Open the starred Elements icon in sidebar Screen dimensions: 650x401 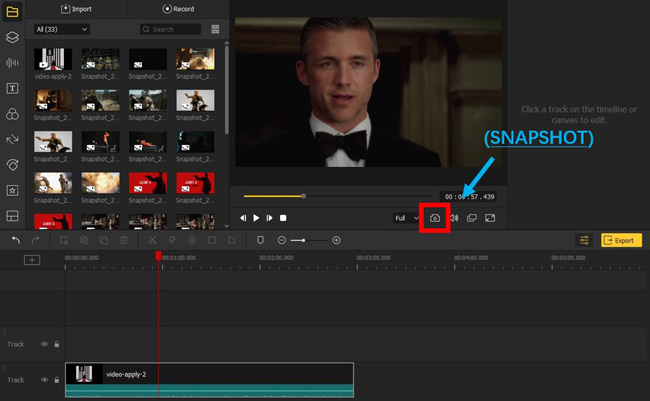12,191
